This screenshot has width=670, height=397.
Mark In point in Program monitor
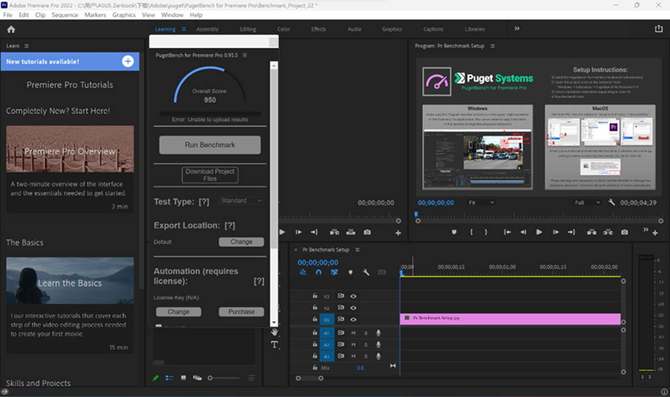coord(471,232)
